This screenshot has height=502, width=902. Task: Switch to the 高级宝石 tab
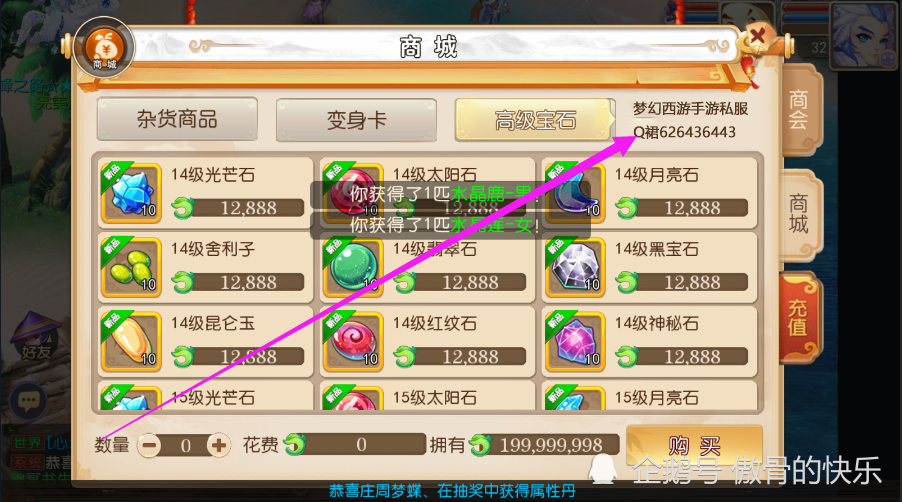pos(535,120)
